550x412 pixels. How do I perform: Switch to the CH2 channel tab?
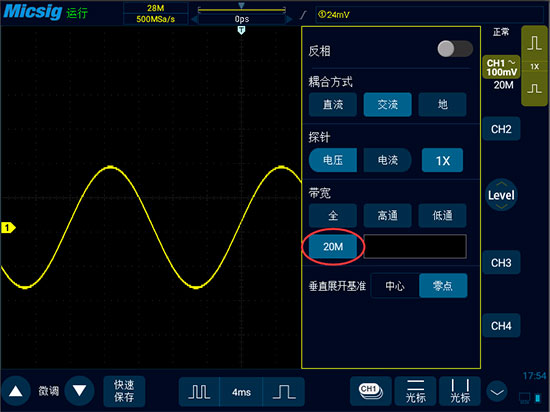[x=501, y=129]
